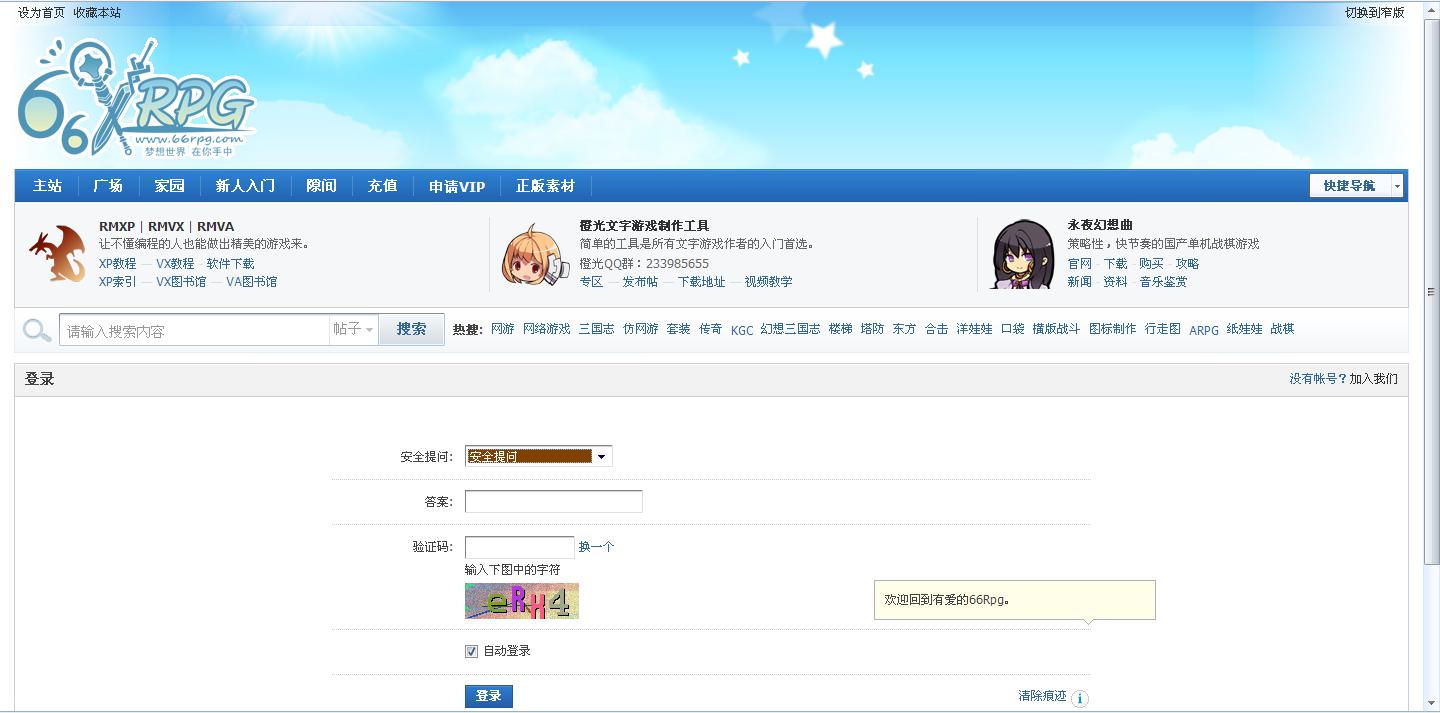Click the 搜索 button

411,329
